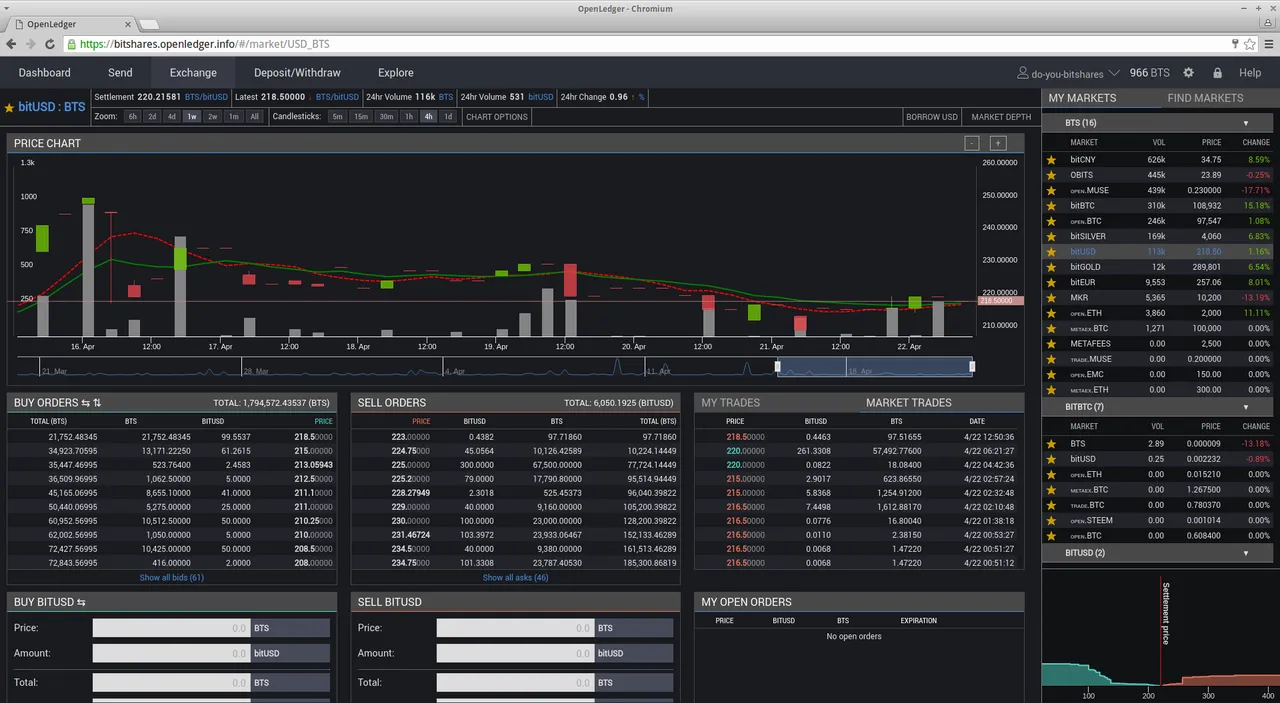Set chart zoom to 6h
The image size is (1280, 703).
pyautogui.click(x=132, y=117)
